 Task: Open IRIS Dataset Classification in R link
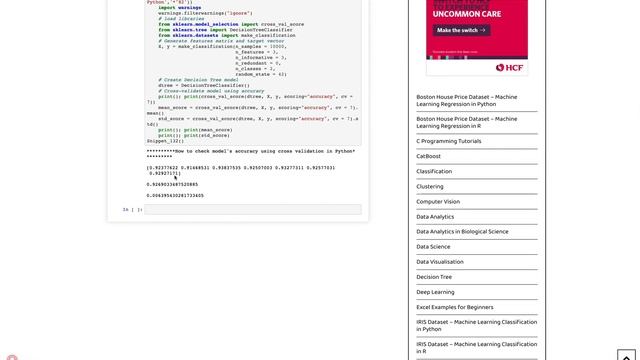click(x=476, y=348)
